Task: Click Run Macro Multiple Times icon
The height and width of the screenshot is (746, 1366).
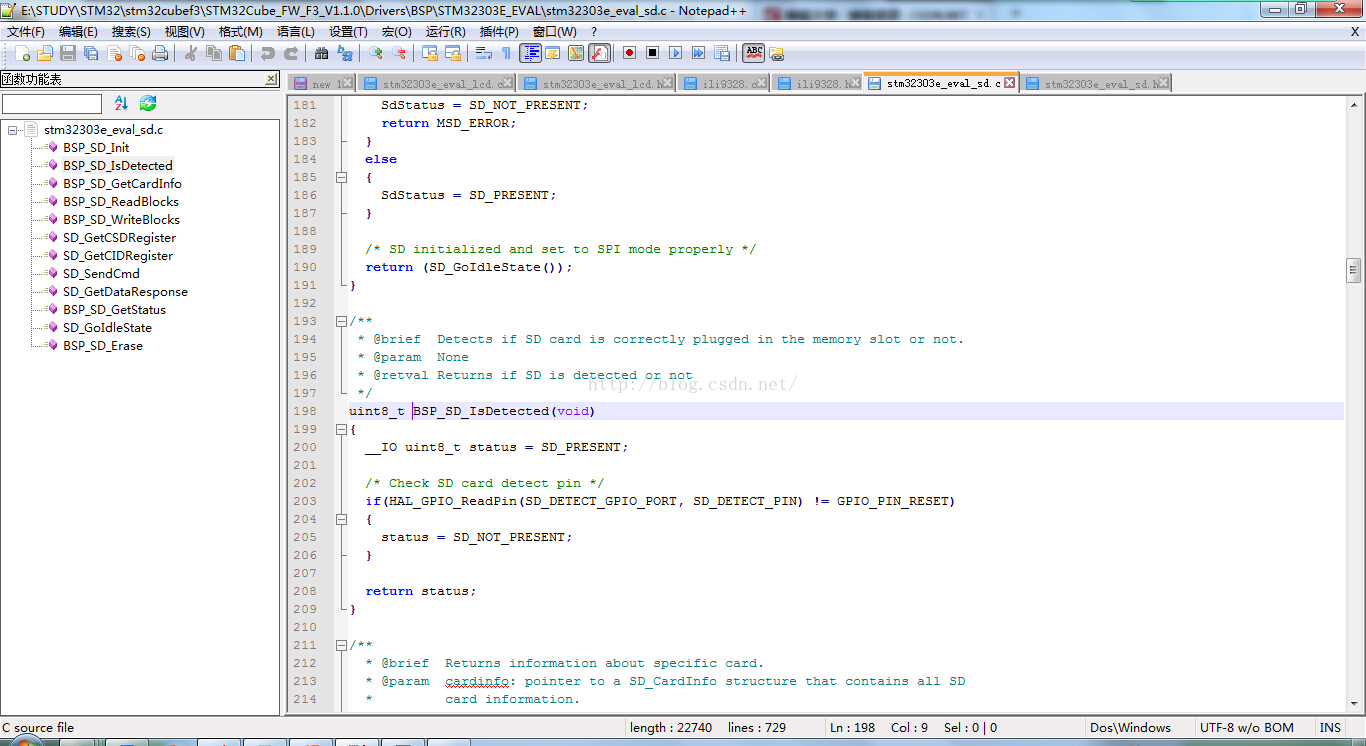Action: click(698, 53)
